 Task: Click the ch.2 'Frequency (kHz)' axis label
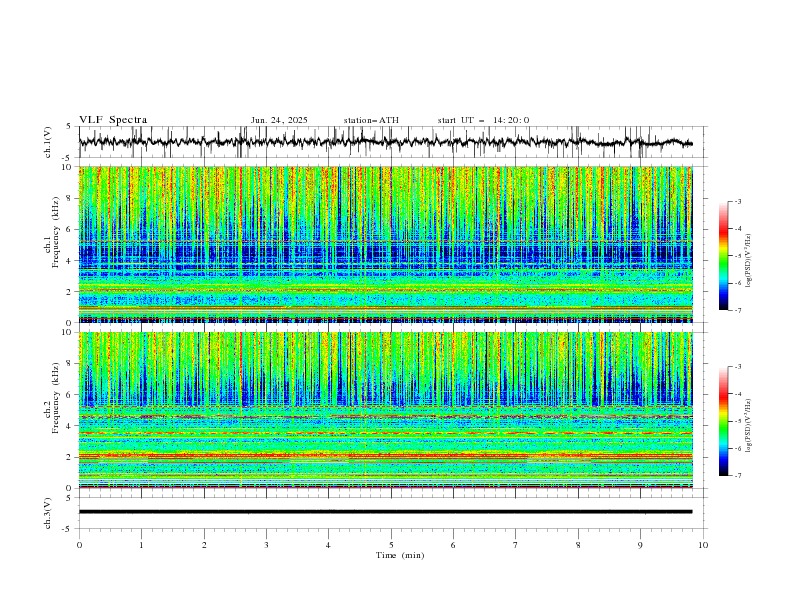click(x=55, y=397)
